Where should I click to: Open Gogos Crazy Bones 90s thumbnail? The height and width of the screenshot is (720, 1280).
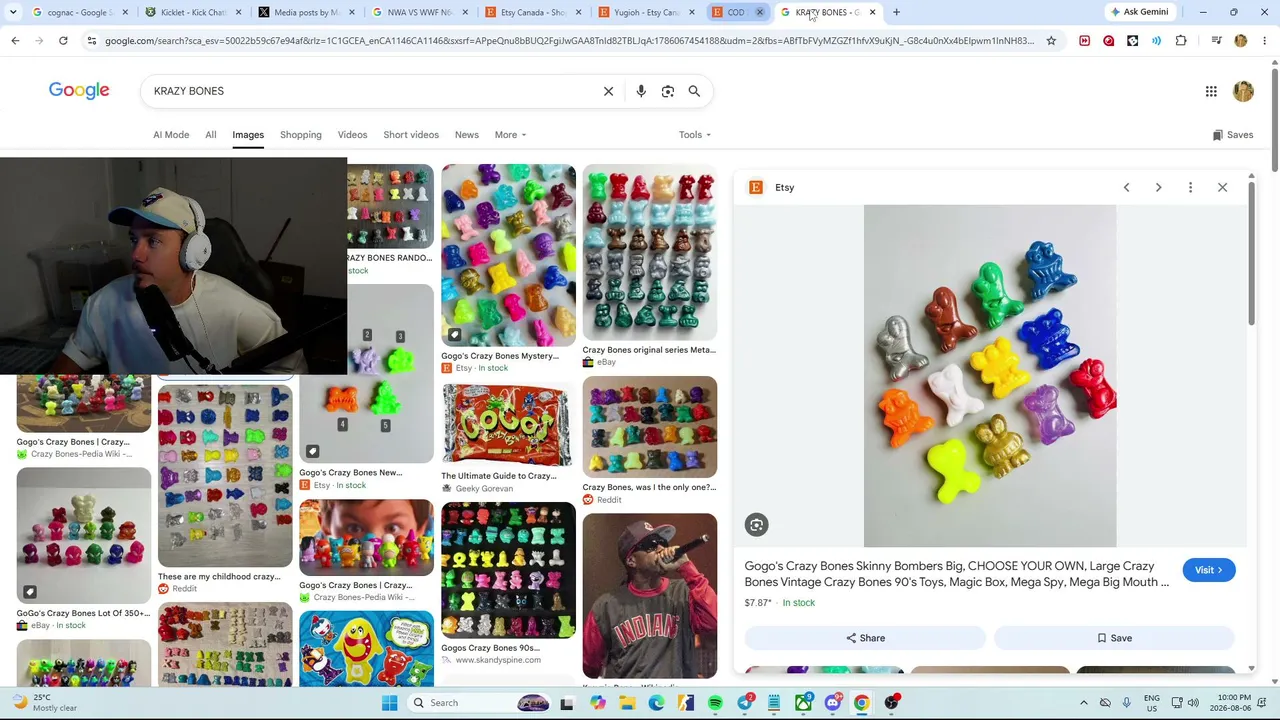(508, 570)
